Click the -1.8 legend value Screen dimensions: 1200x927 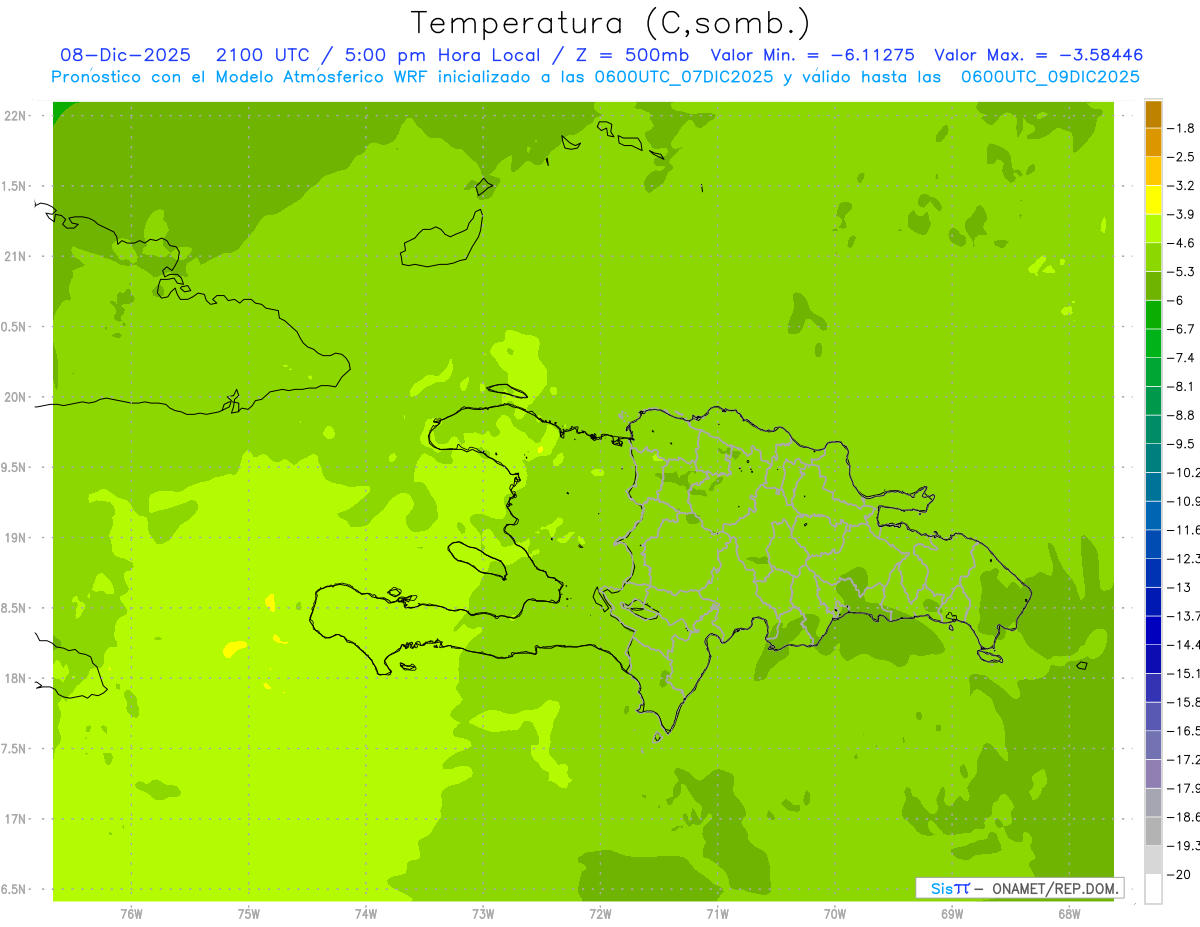pyautogui.click(x=1181, y=128)
